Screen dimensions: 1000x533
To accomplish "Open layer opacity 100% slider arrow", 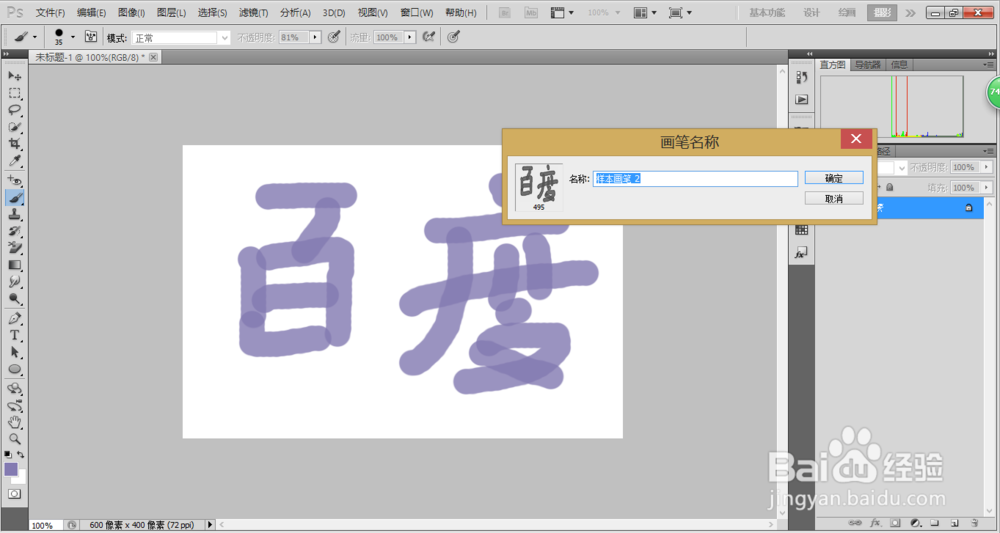I will coord(986,167).
